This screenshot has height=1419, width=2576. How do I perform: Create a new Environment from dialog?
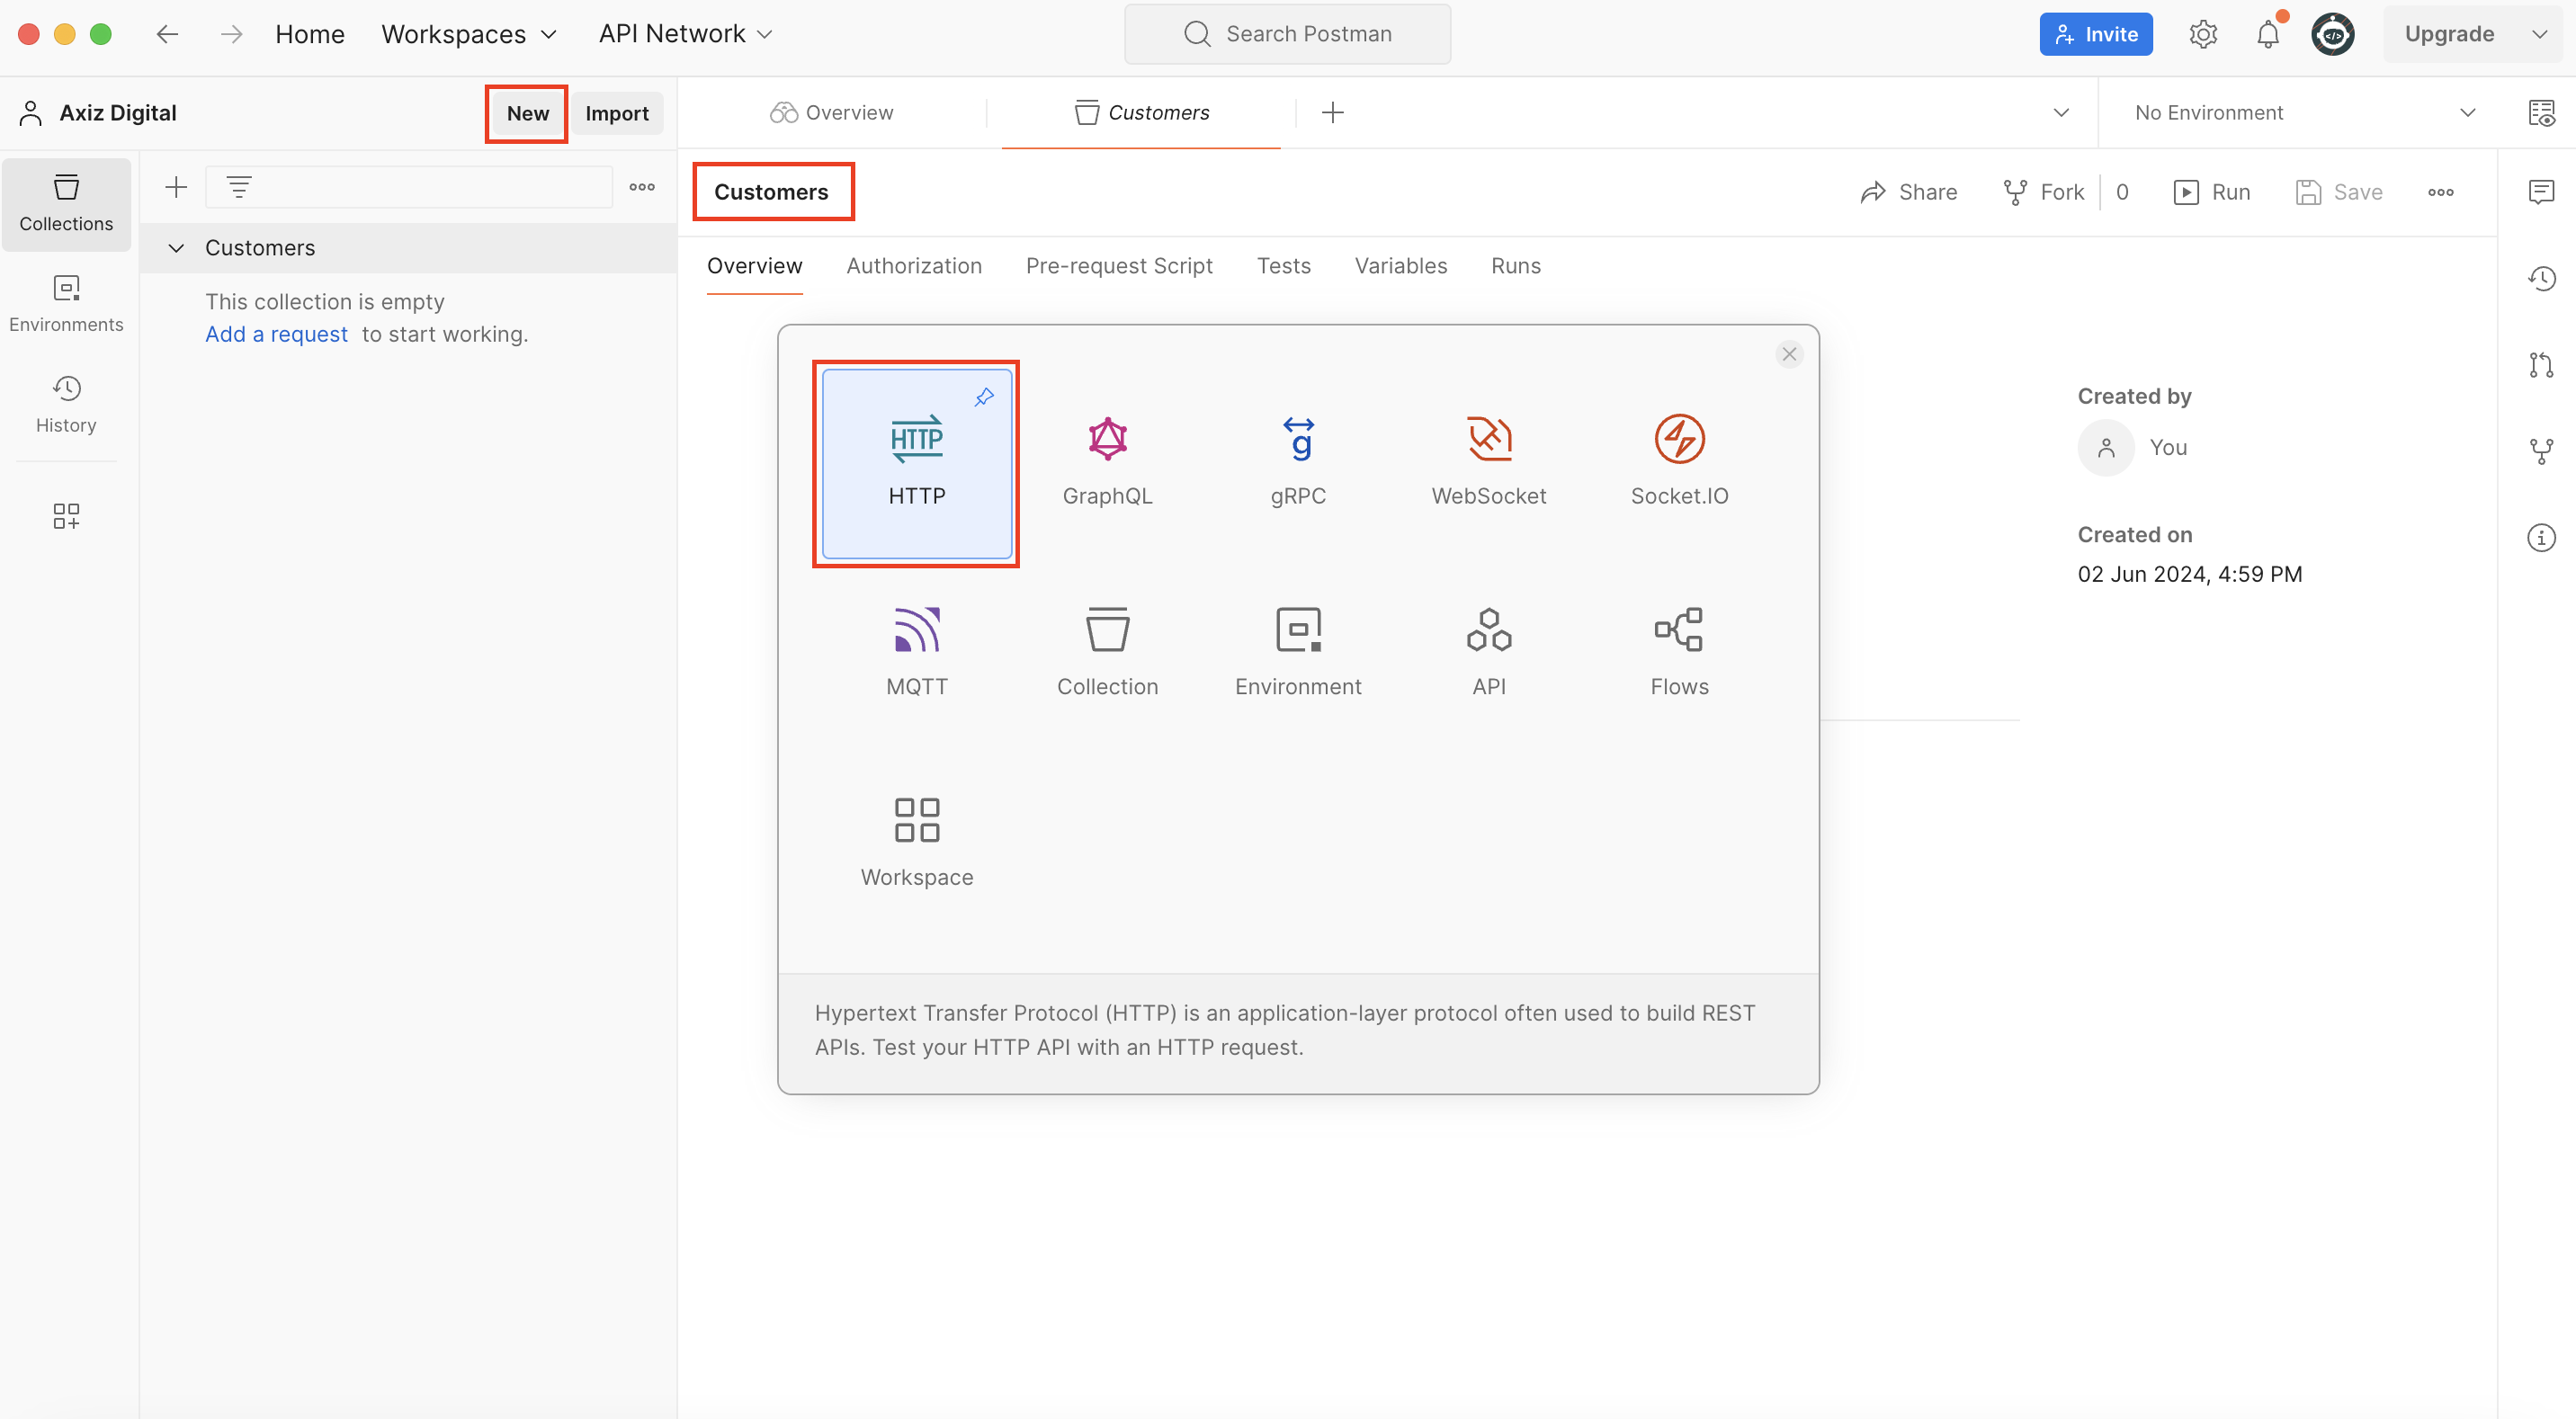[x=1298, y=653]
